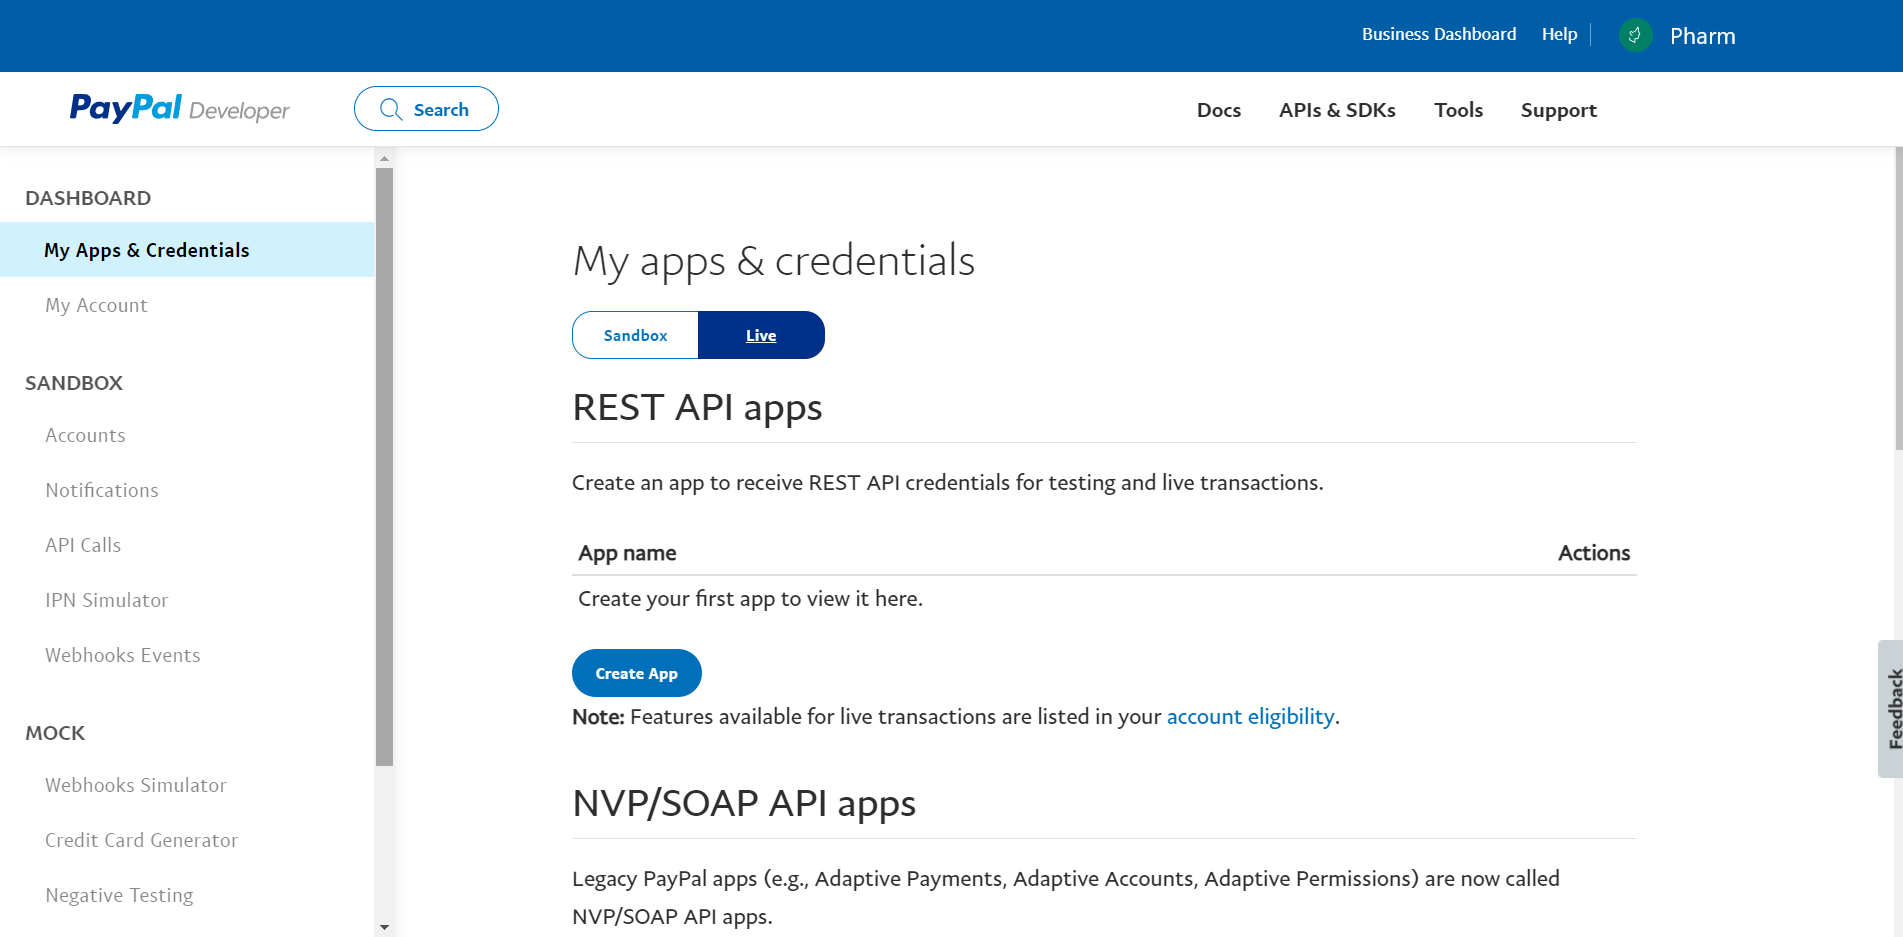1903x937 pixels.
Task: Switch to the Sandbox toggle
Action: (635, 335)
